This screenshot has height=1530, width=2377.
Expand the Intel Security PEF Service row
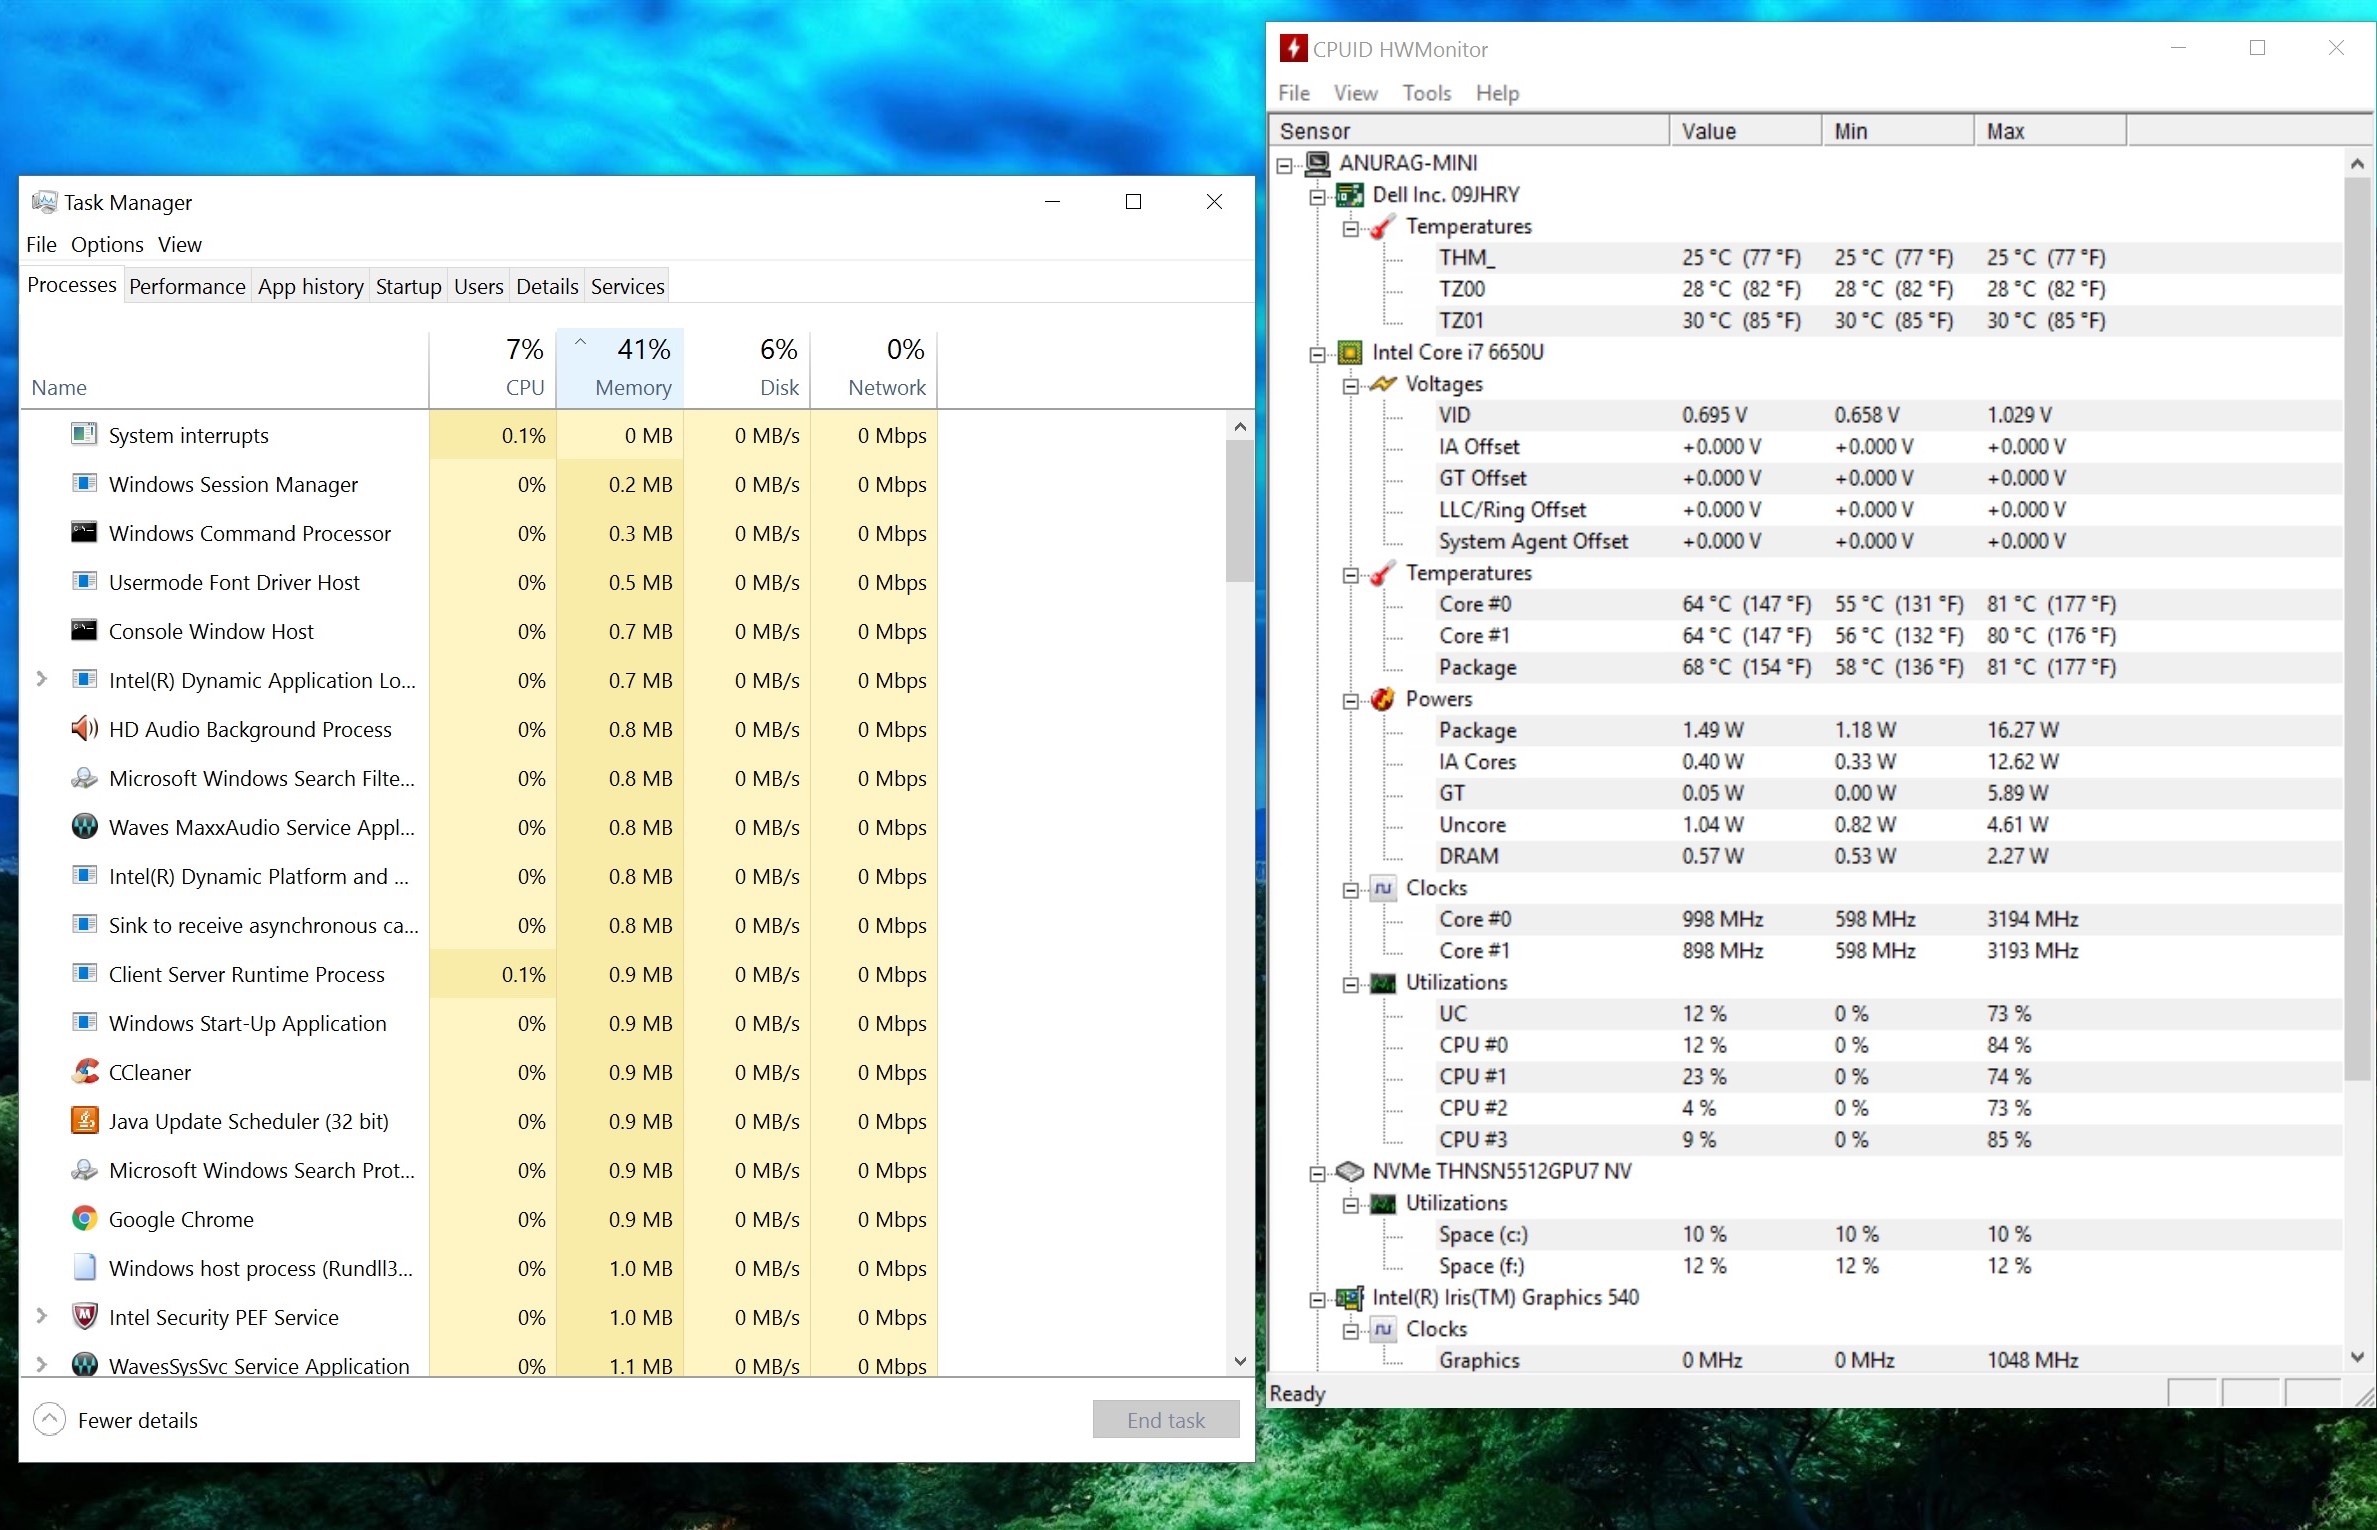(x=42, y=1316)
